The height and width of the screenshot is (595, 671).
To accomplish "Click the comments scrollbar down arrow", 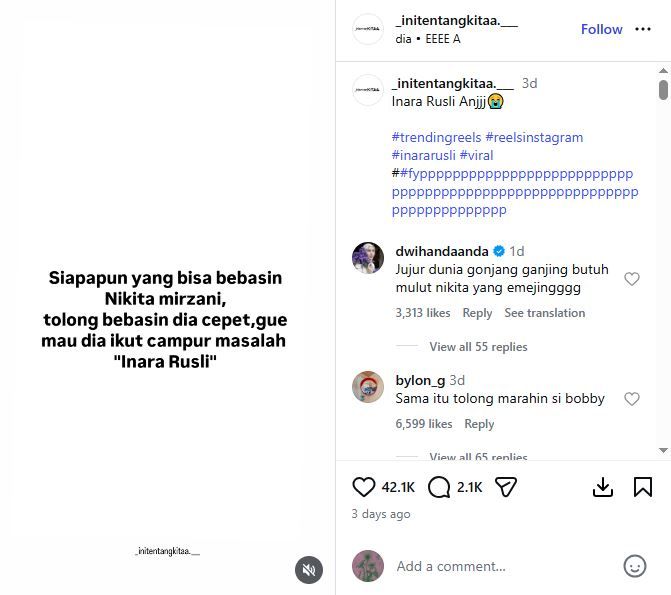I will click(663, 450).
